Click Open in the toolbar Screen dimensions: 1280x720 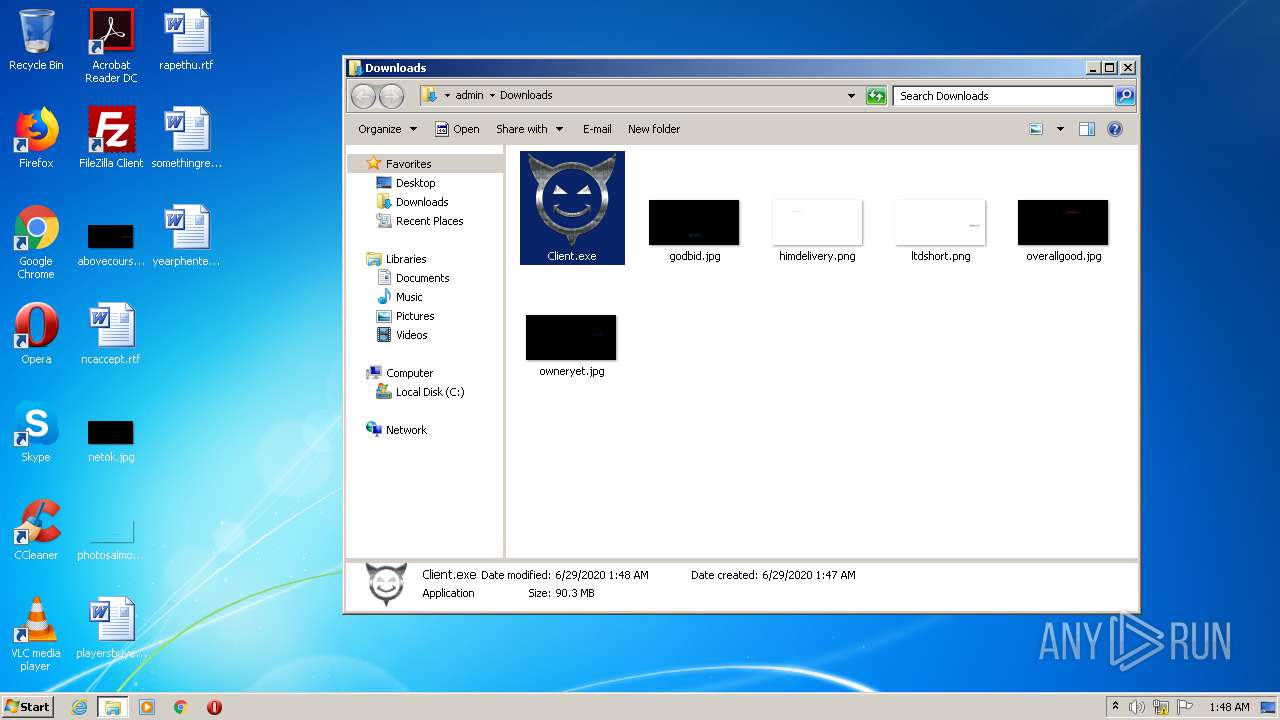457,129
